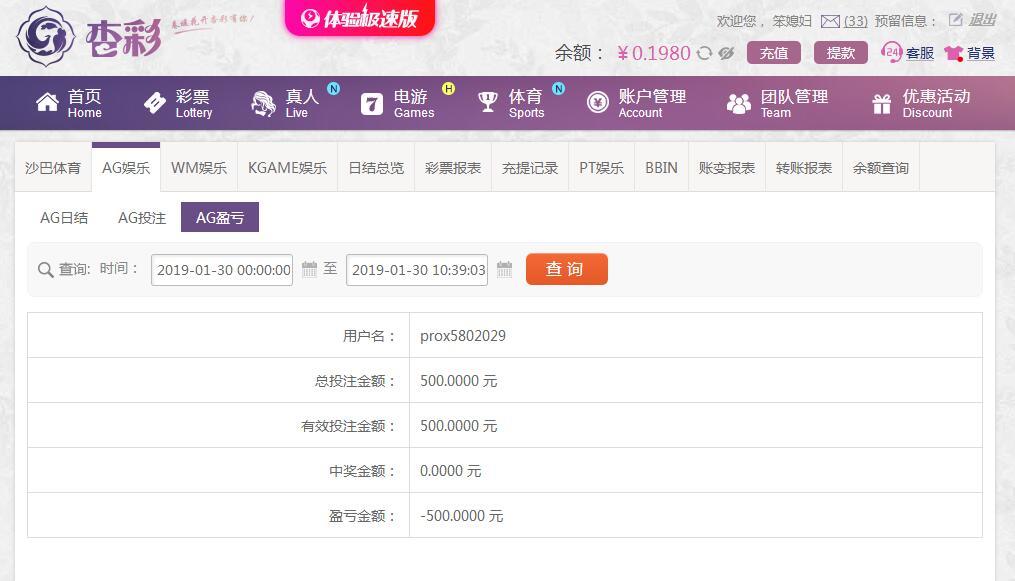The width and height of the screenshot is (1015, 581).
Task: Click the 提款 withdraw button
Action: click(x=841, y=53)
